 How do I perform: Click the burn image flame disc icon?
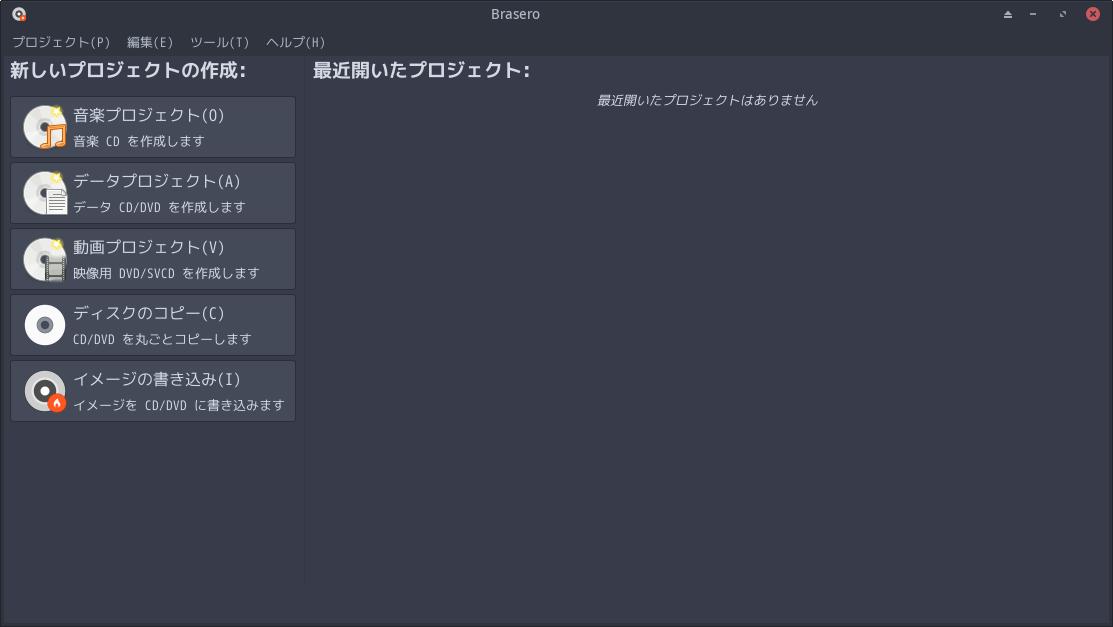tap(45, 391)
